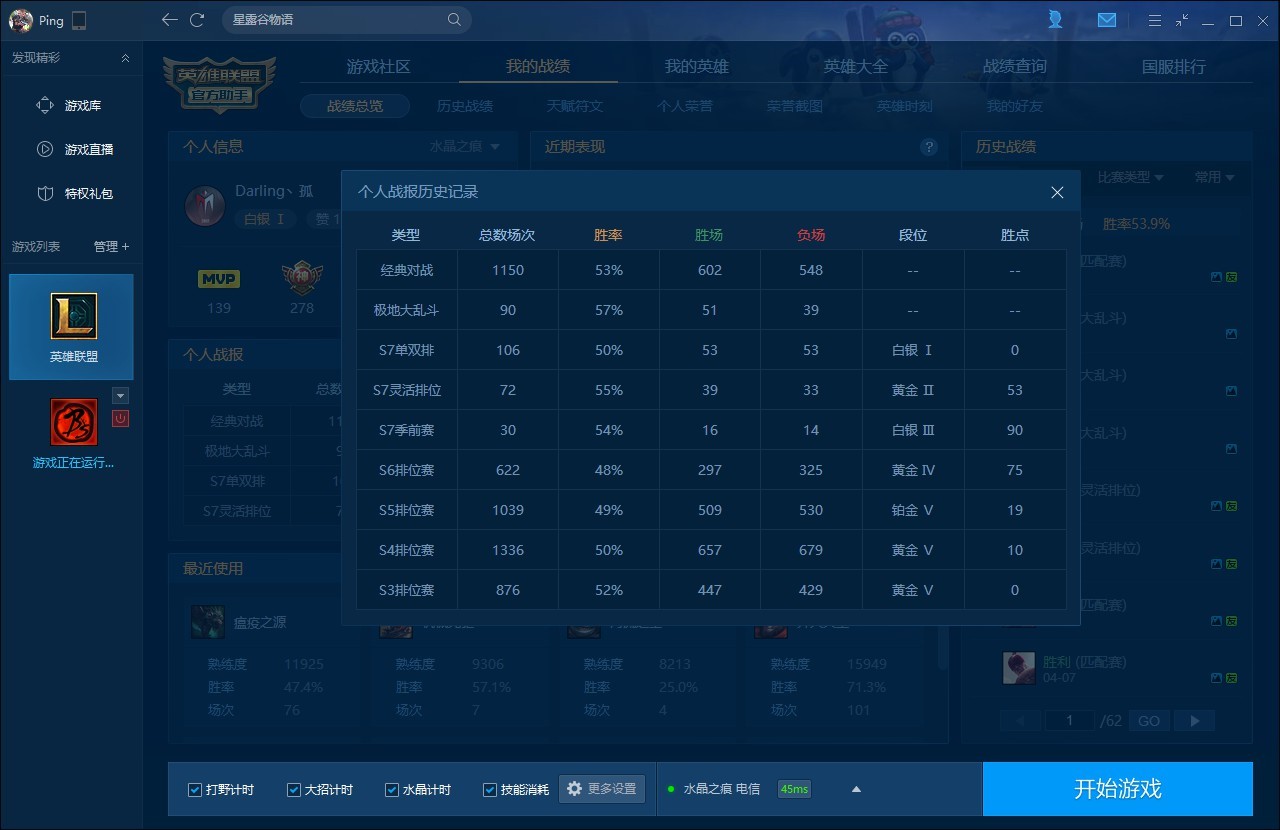Click the 45ms ping indicator
The image size is (1280, 830).
click(794, 789)
